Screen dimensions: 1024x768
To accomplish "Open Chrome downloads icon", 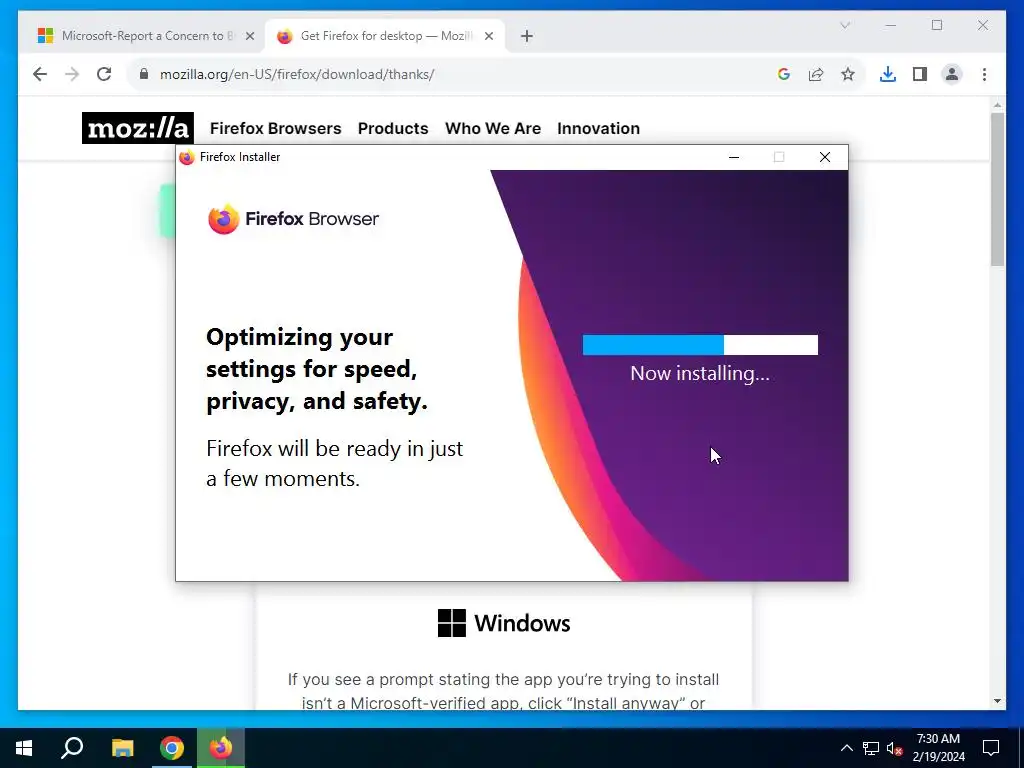I will point(888,74).
